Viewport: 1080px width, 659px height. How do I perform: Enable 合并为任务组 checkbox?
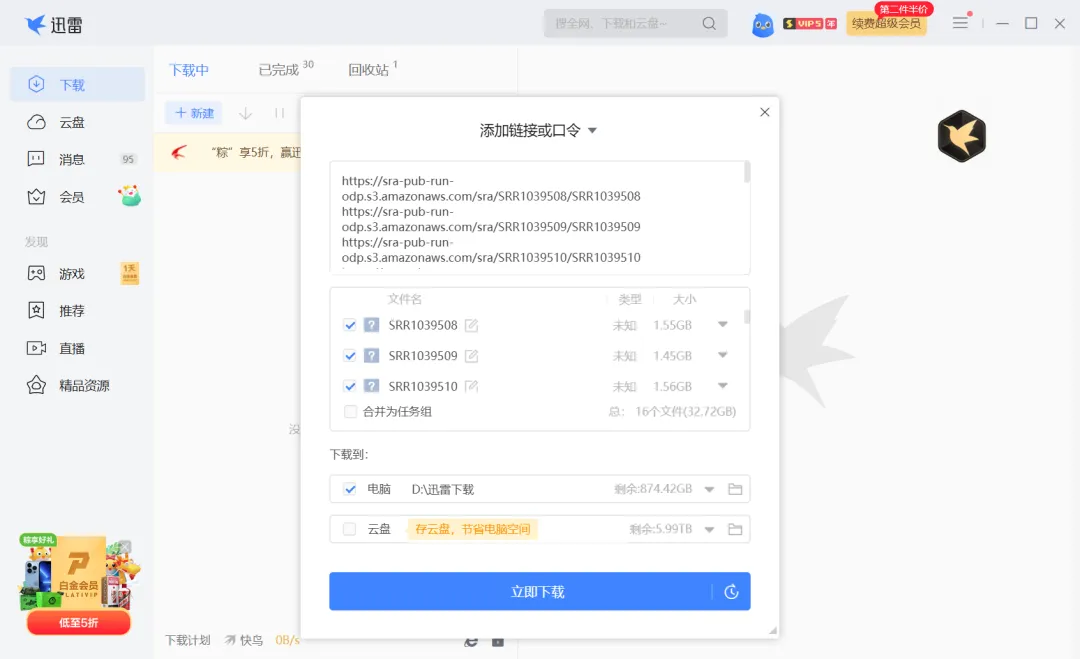pyautogui.click(x=350, y=412)
